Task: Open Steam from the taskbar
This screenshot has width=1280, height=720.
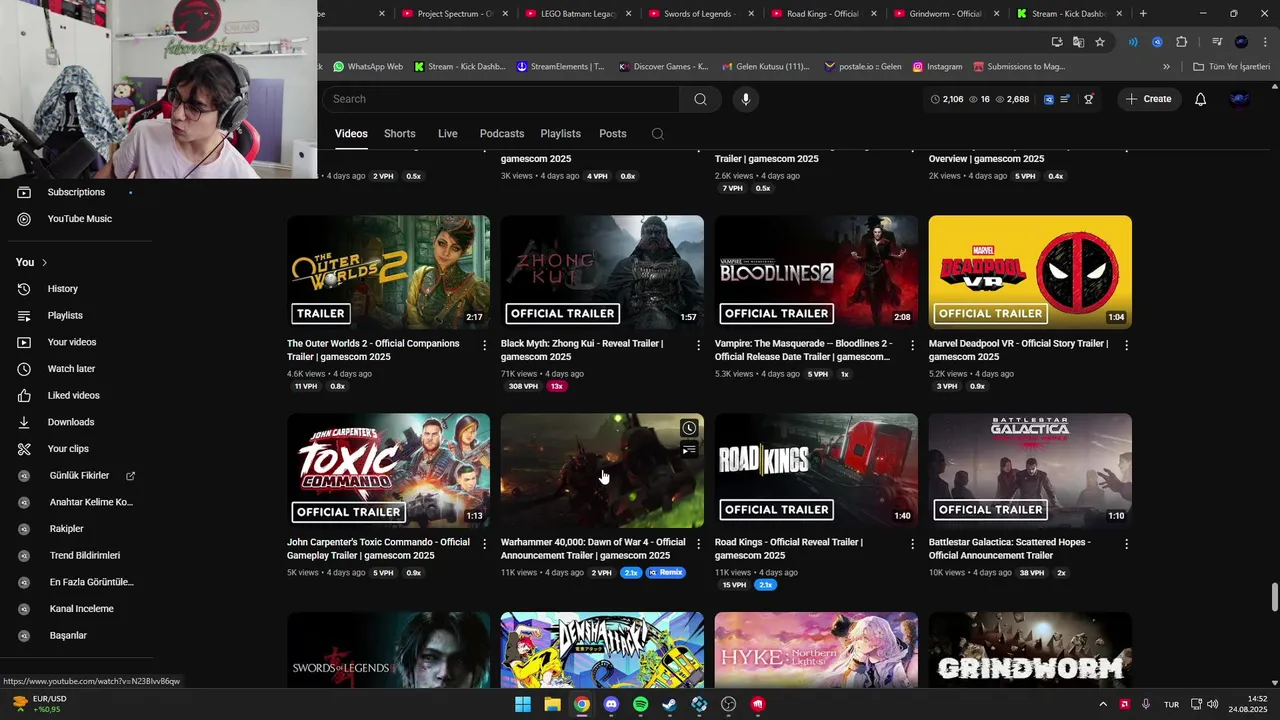Action: point(670,704)
